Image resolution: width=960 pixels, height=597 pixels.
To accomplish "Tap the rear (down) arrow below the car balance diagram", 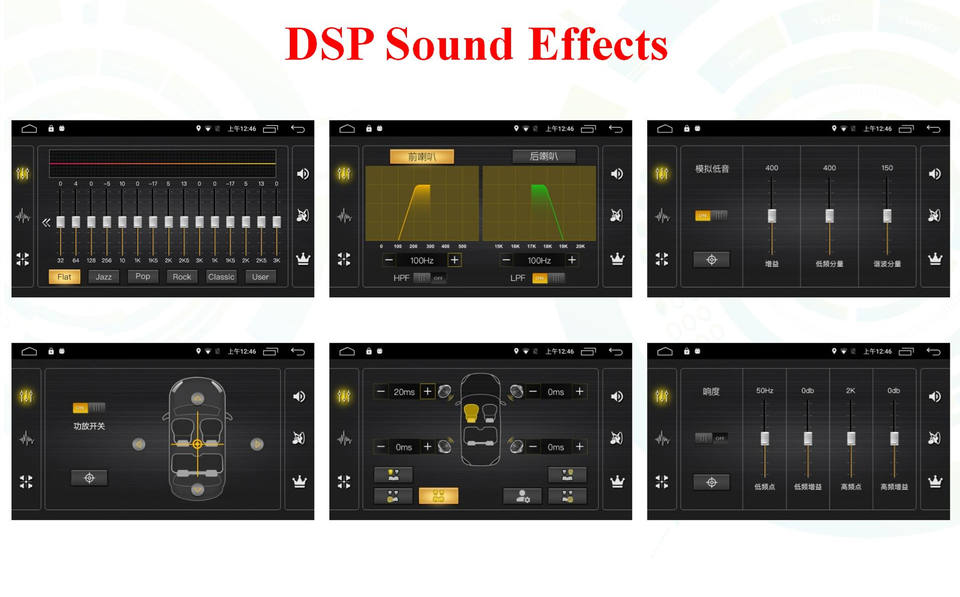I will (x=197, y=489).
